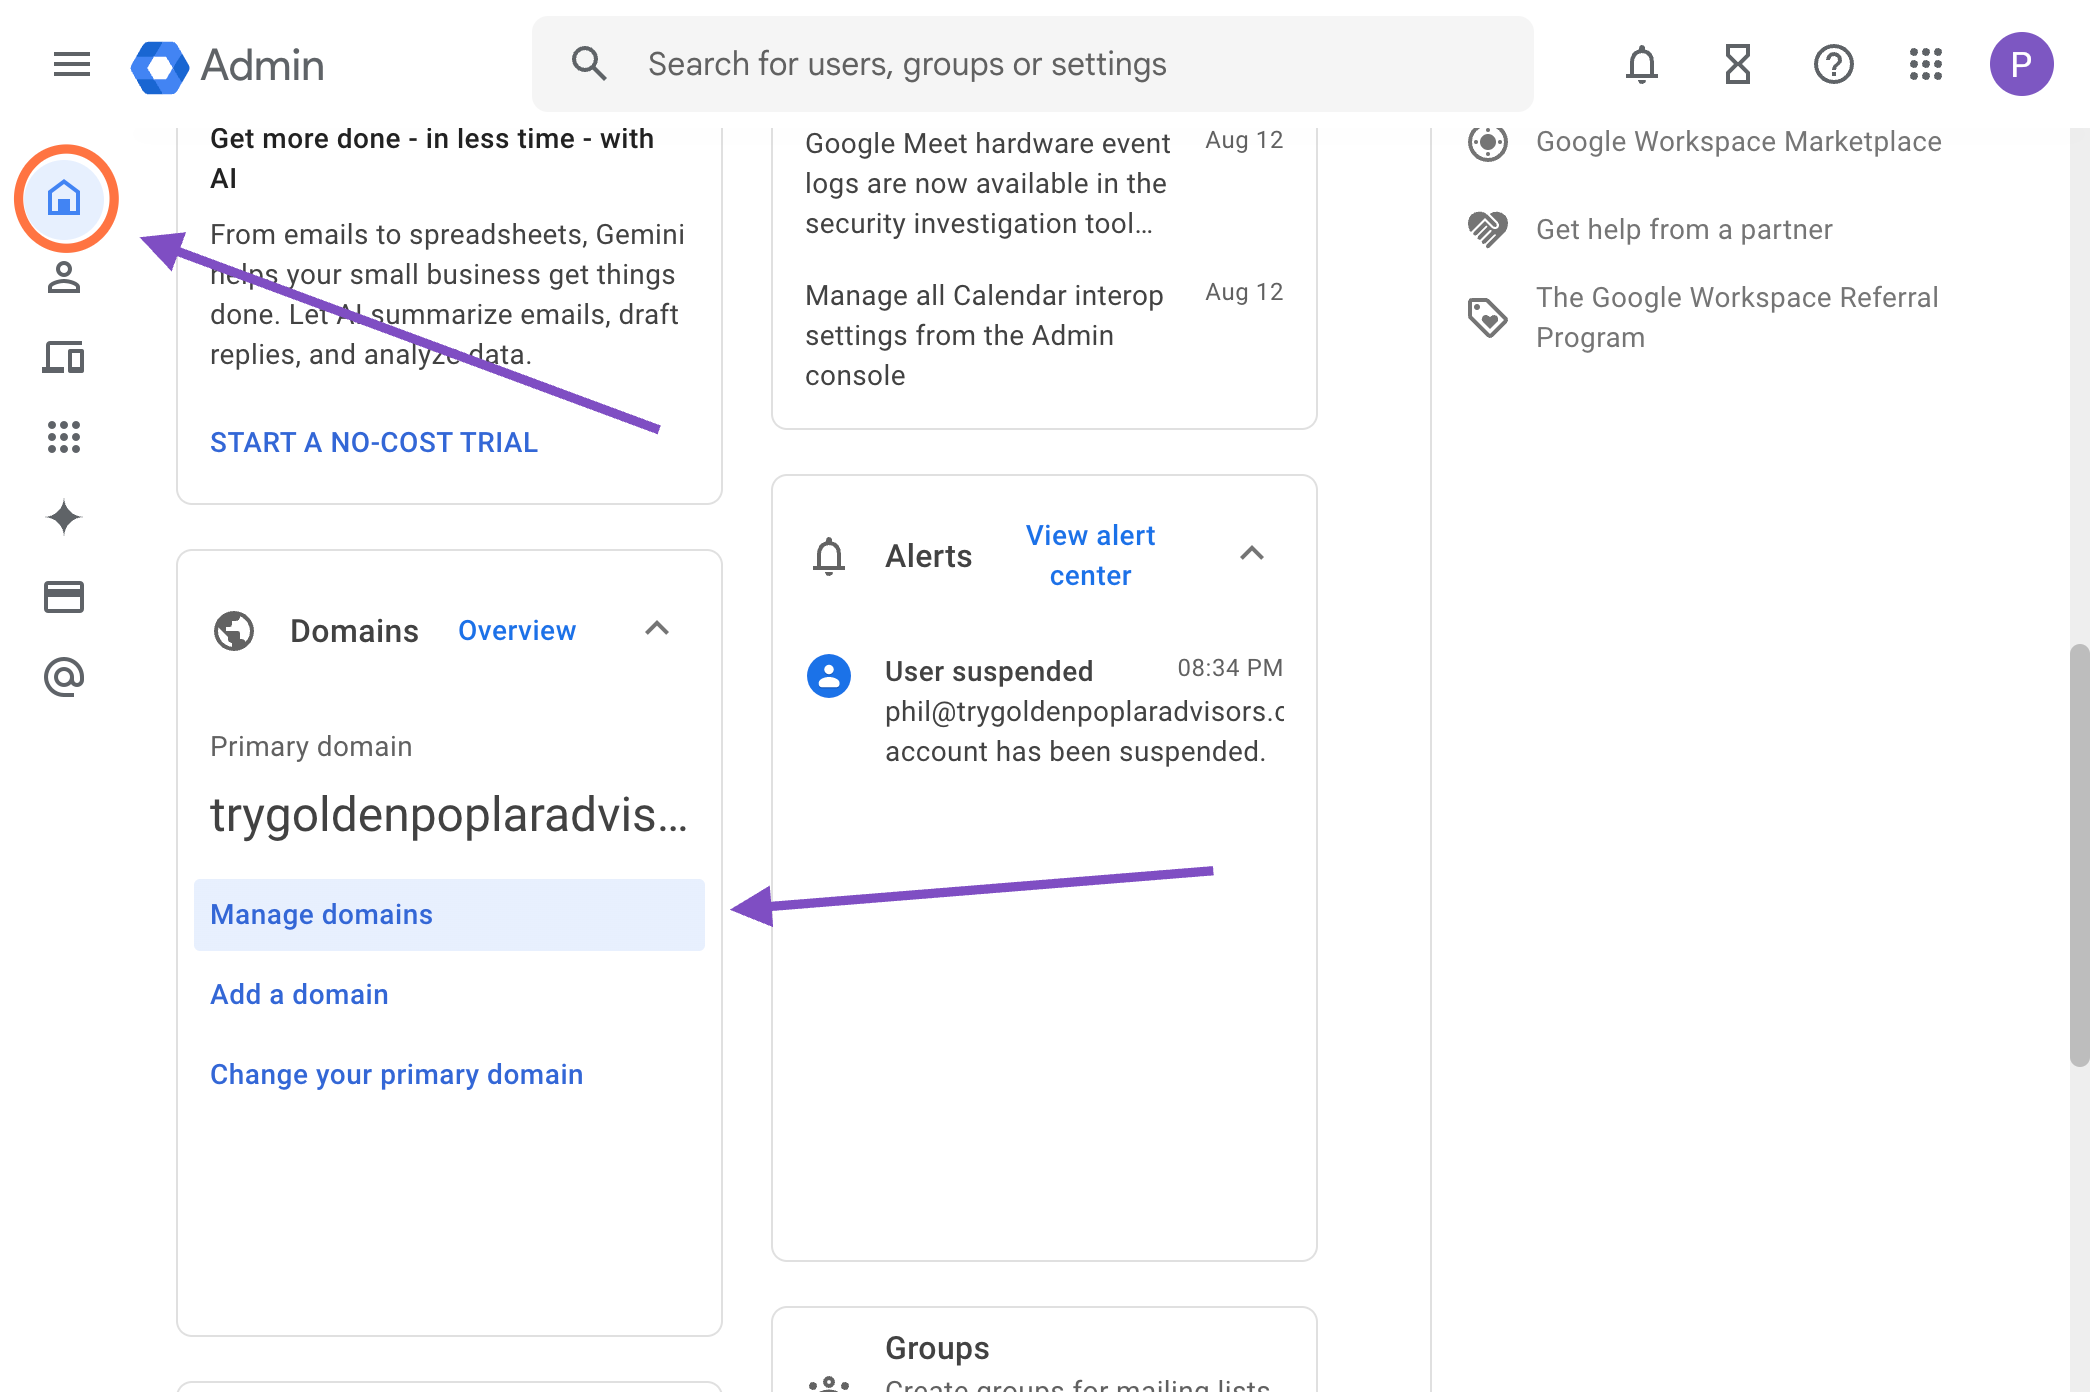Open the notifications bell in header
This screenshot has width=2090, height=1392.
(x=1641, y=65)
